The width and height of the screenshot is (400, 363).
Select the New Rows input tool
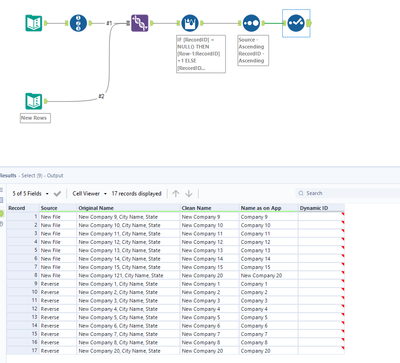tap(34, 101)
